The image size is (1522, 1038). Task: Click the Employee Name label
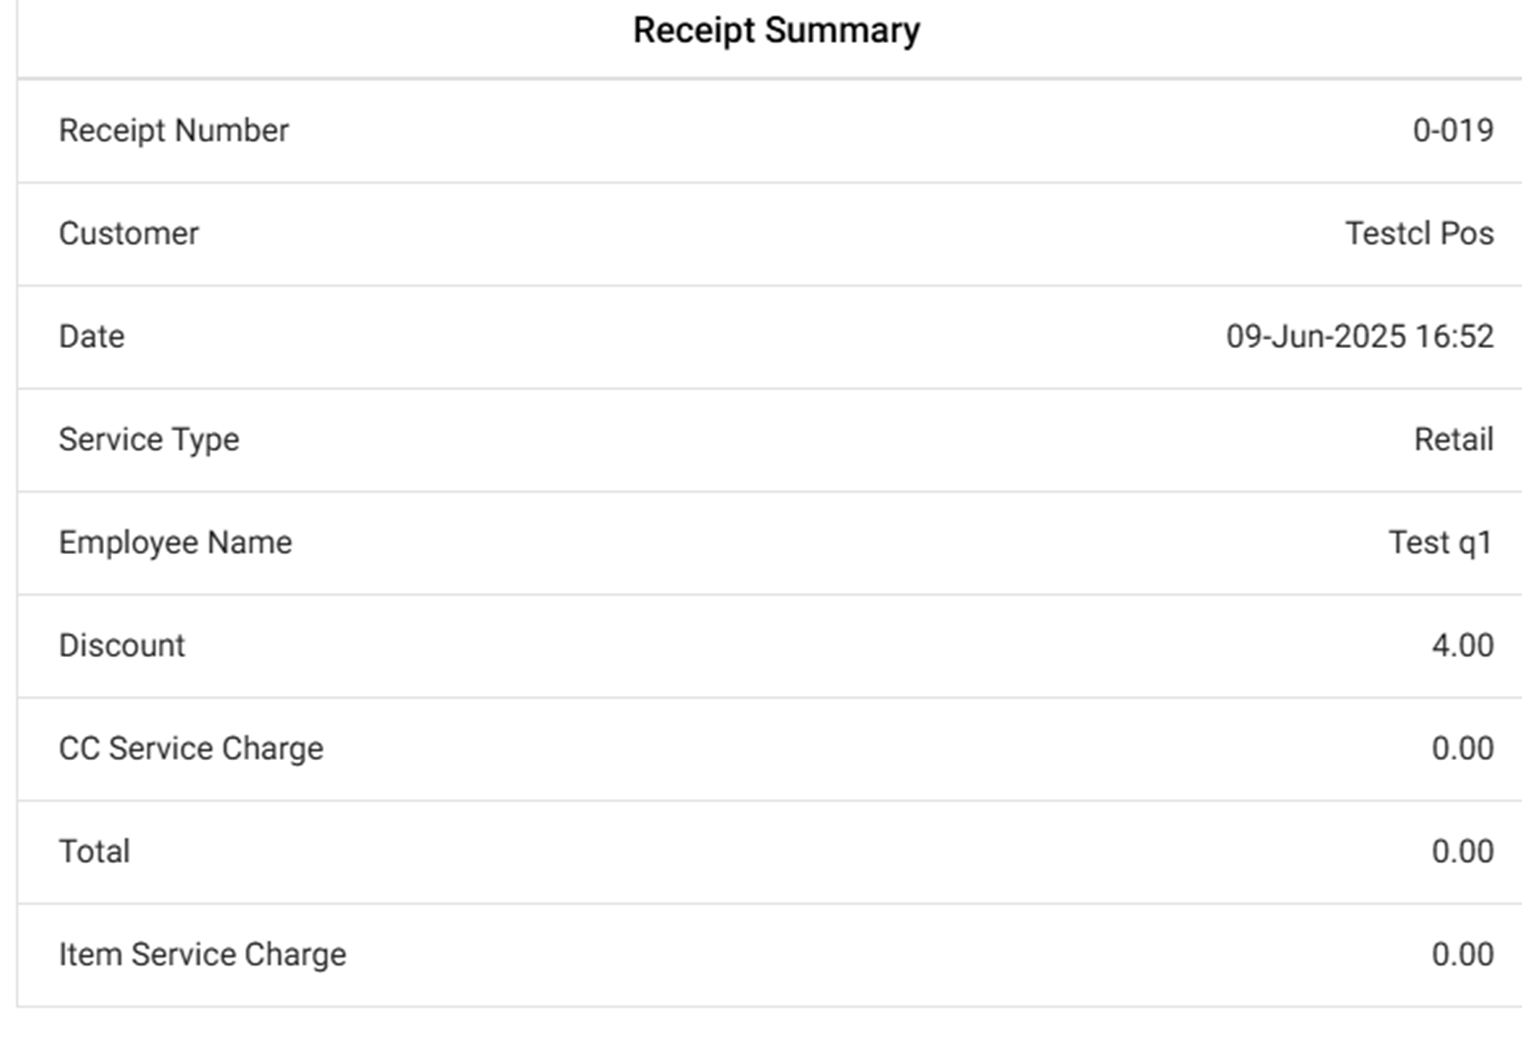tap(175, 543)
